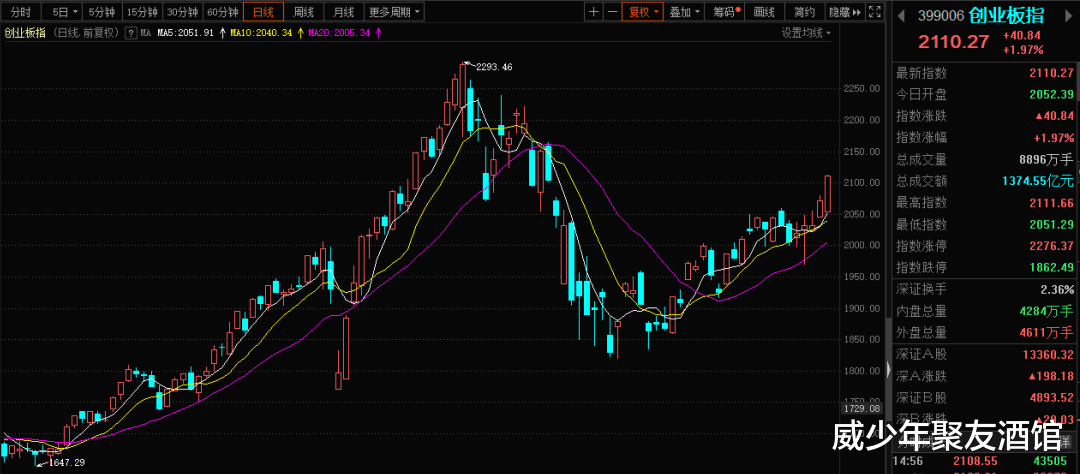Select the 日线 daily chart tab
Viewport: 1080px width, 474px height.
tap(263, 12)
